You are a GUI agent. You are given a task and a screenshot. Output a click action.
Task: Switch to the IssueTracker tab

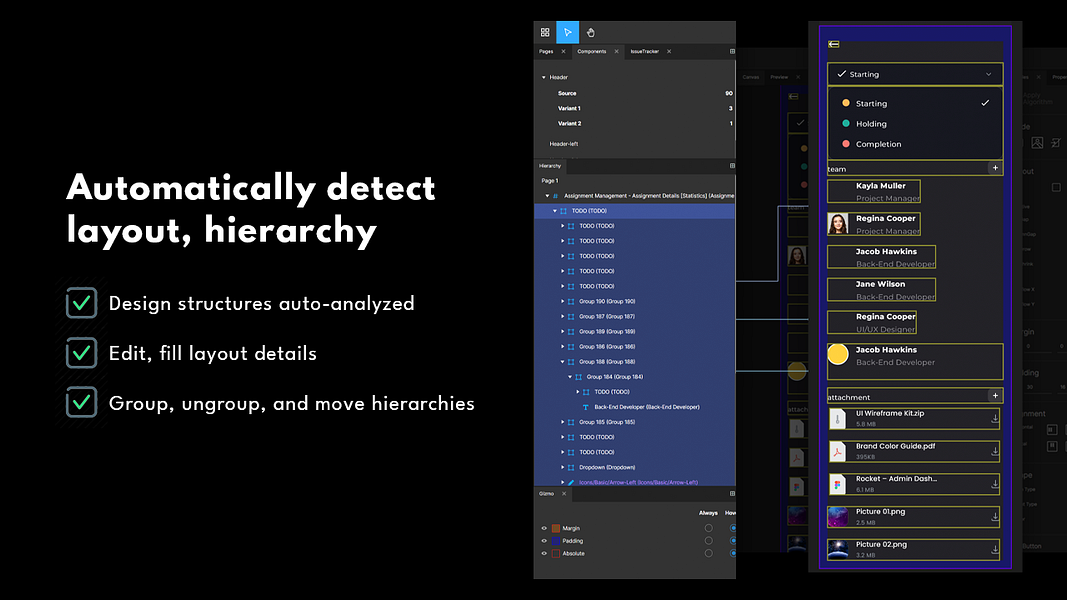pos(646,51)
